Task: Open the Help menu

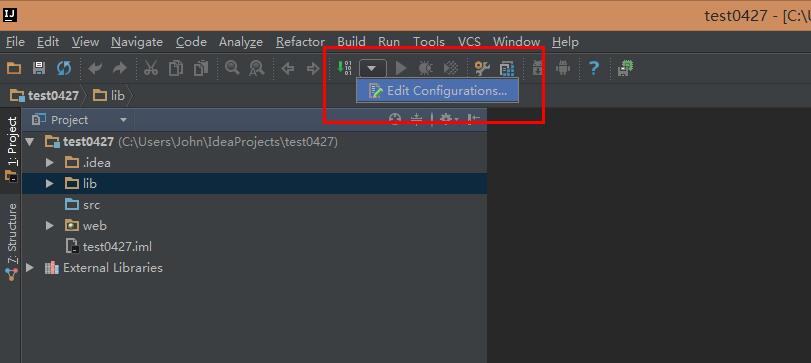Action: coord(565,42)
